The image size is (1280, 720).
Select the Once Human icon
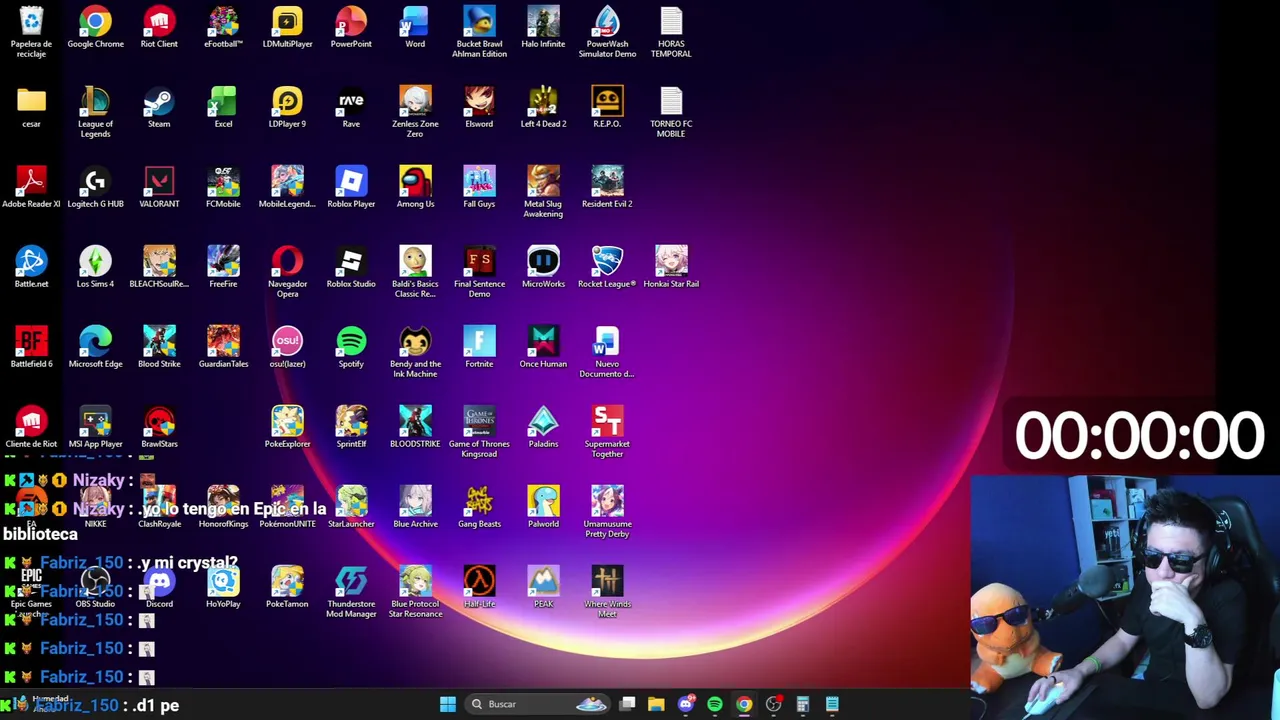(x=543, y=348)
